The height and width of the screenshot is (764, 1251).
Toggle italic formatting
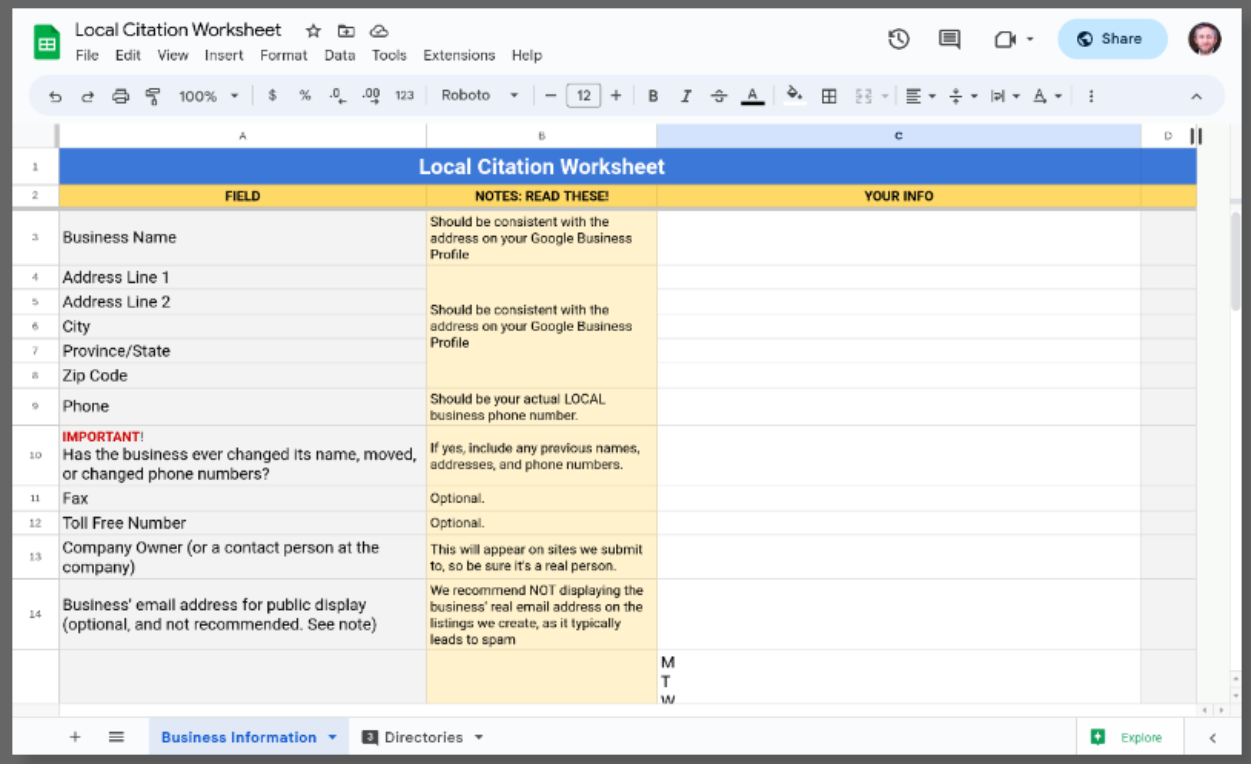pyautogui.click(x=686, y=96)
